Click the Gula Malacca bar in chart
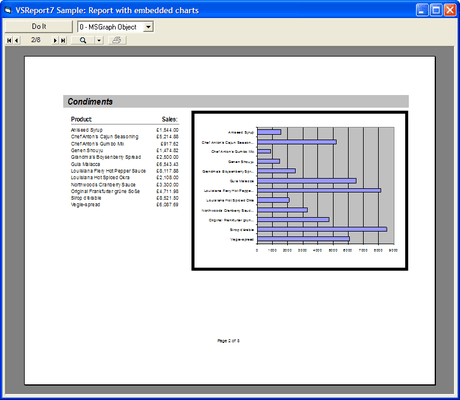The image size is (460, 400). (x=307, y=181)
